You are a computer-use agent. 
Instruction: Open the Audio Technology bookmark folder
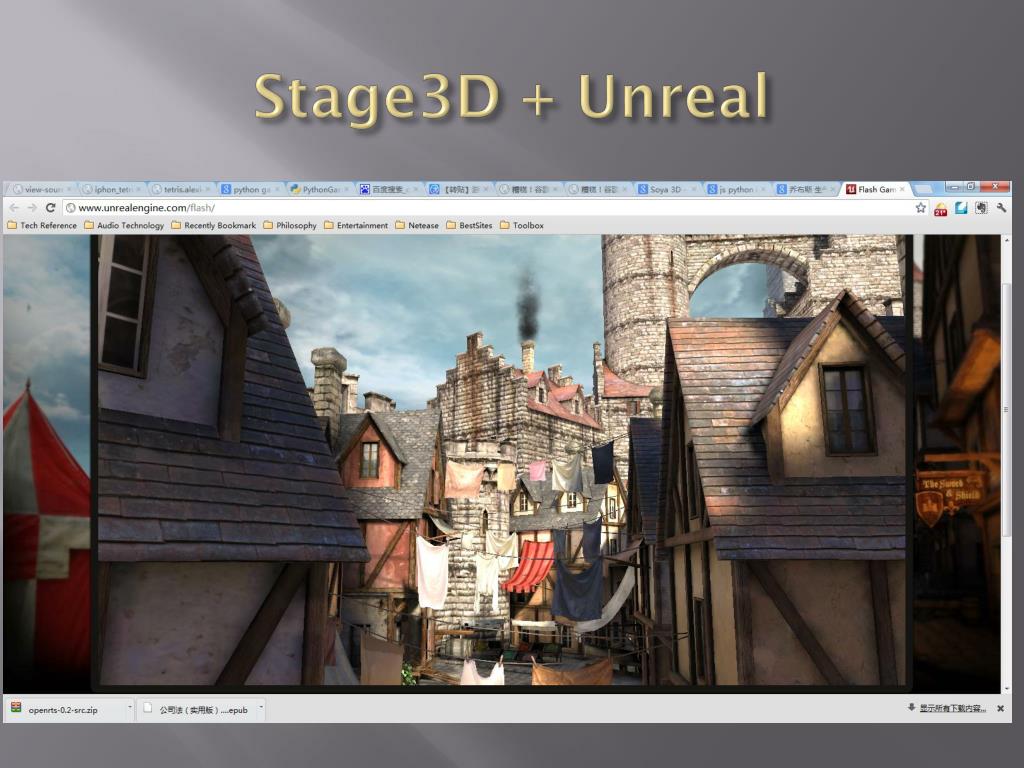pos(124,225)
